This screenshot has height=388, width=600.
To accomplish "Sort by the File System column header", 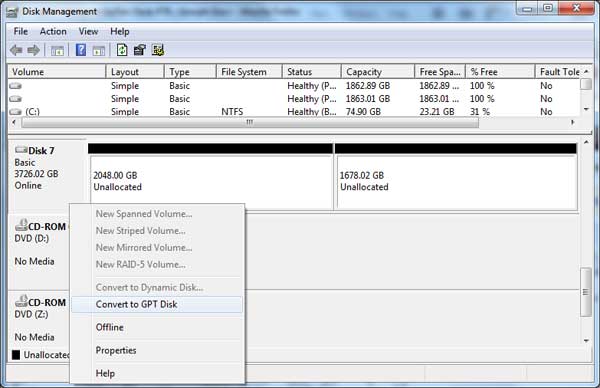I will click(x=249, y=72).
